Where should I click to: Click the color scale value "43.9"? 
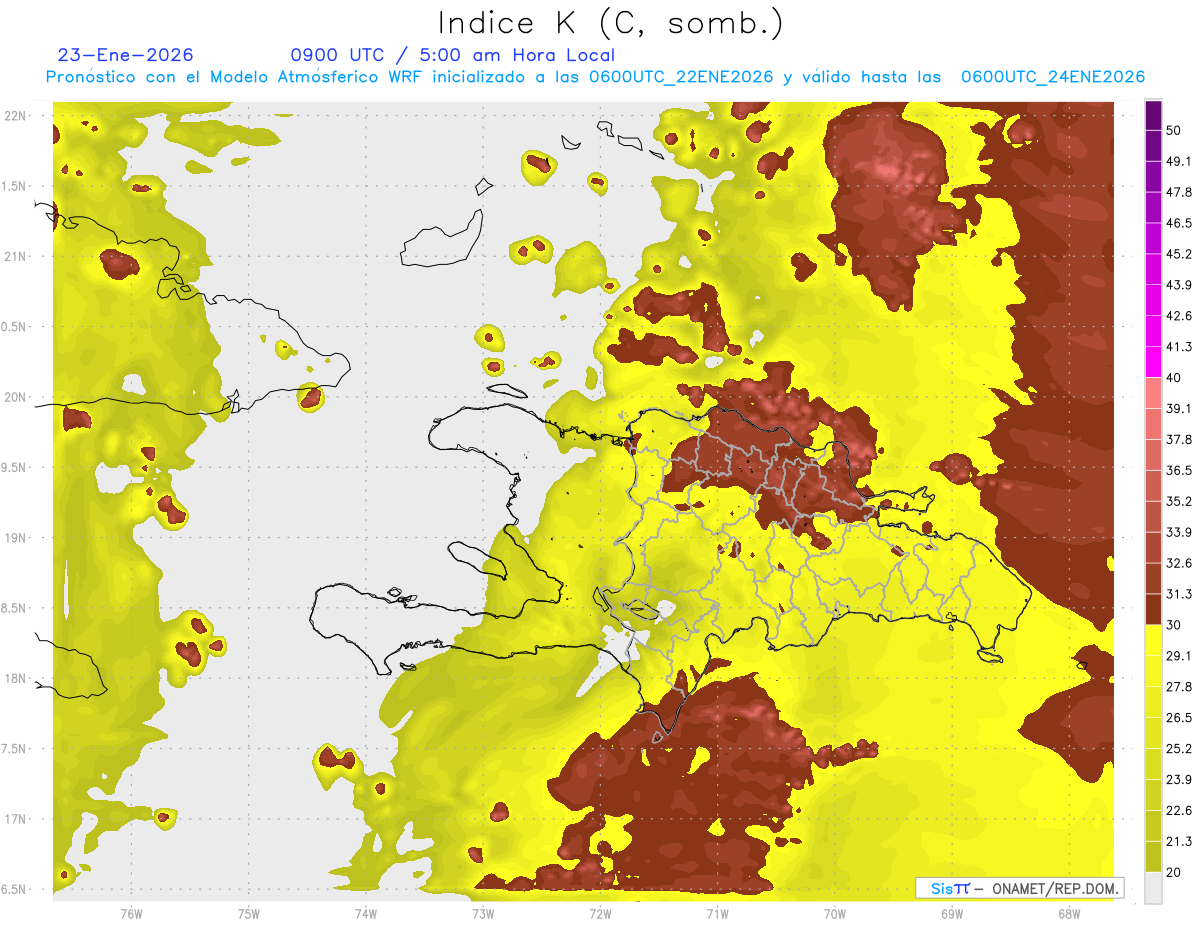pyautogui.click(x=1179, y=285)
